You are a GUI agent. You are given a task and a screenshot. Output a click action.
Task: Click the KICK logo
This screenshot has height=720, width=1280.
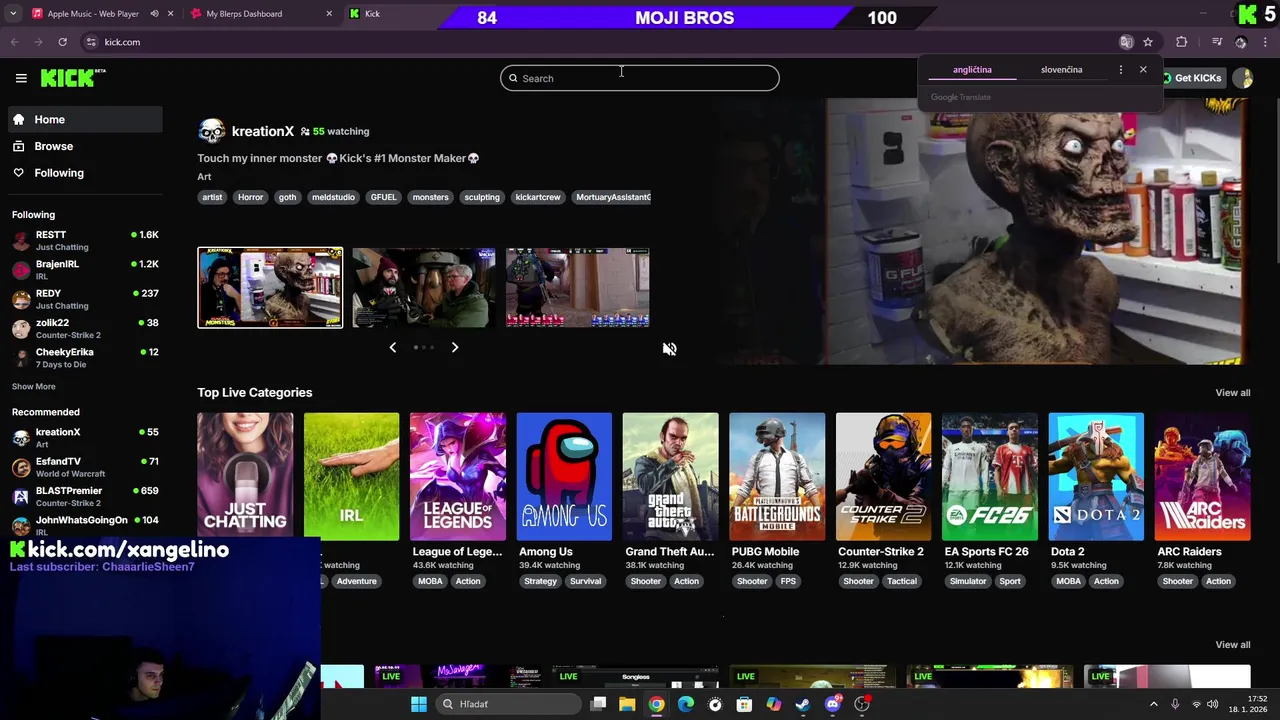pos(73,78)
